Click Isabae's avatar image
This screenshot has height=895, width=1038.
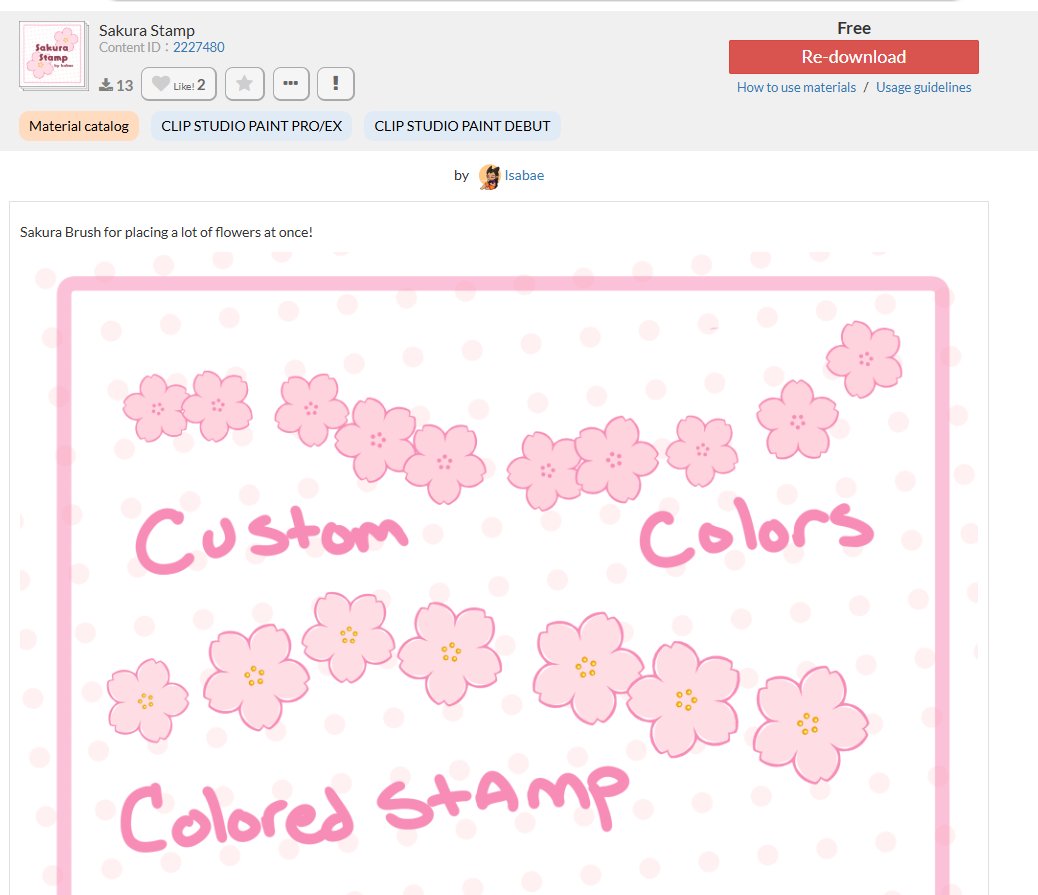(x=489, y=177)
